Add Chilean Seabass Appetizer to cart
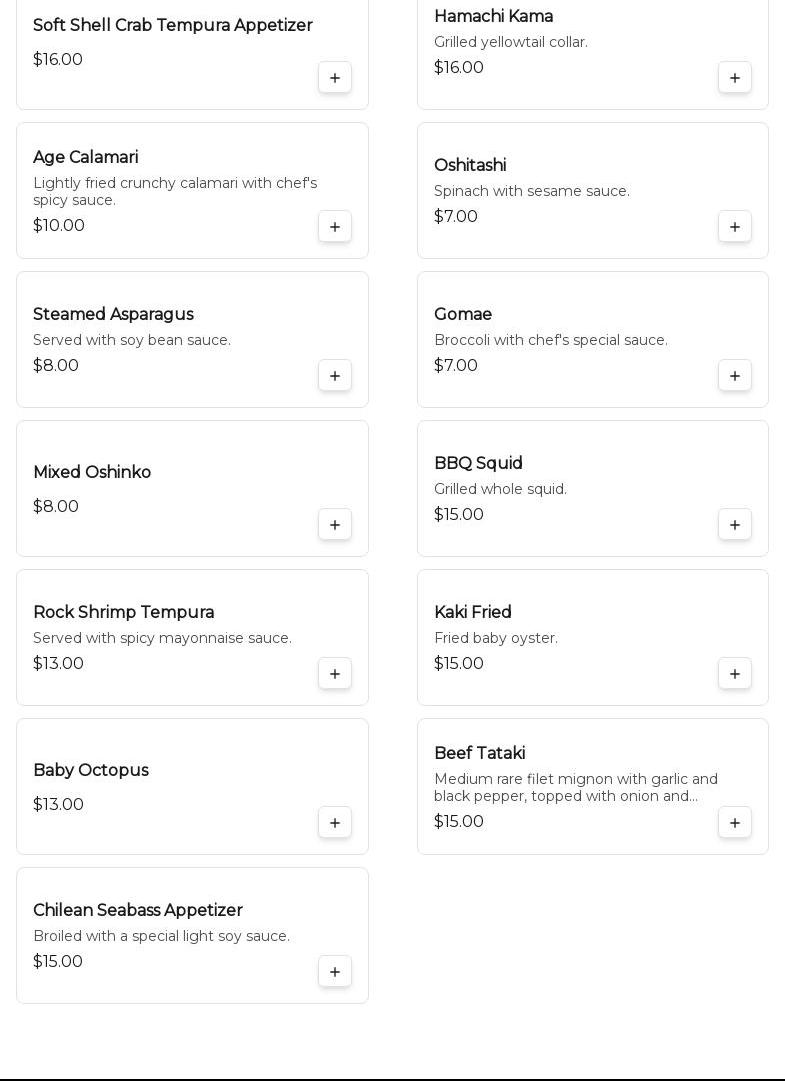Image resolution: width=785 pixels, height=1081 pixels. [335, 972]
